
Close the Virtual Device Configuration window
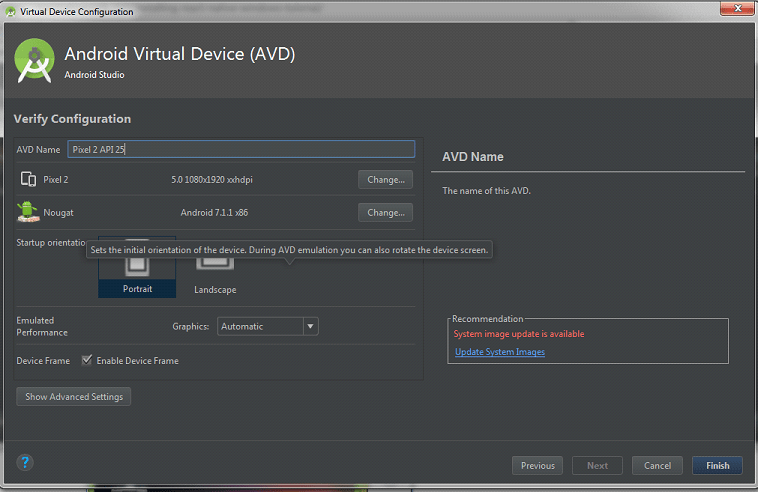coord(737,8)
